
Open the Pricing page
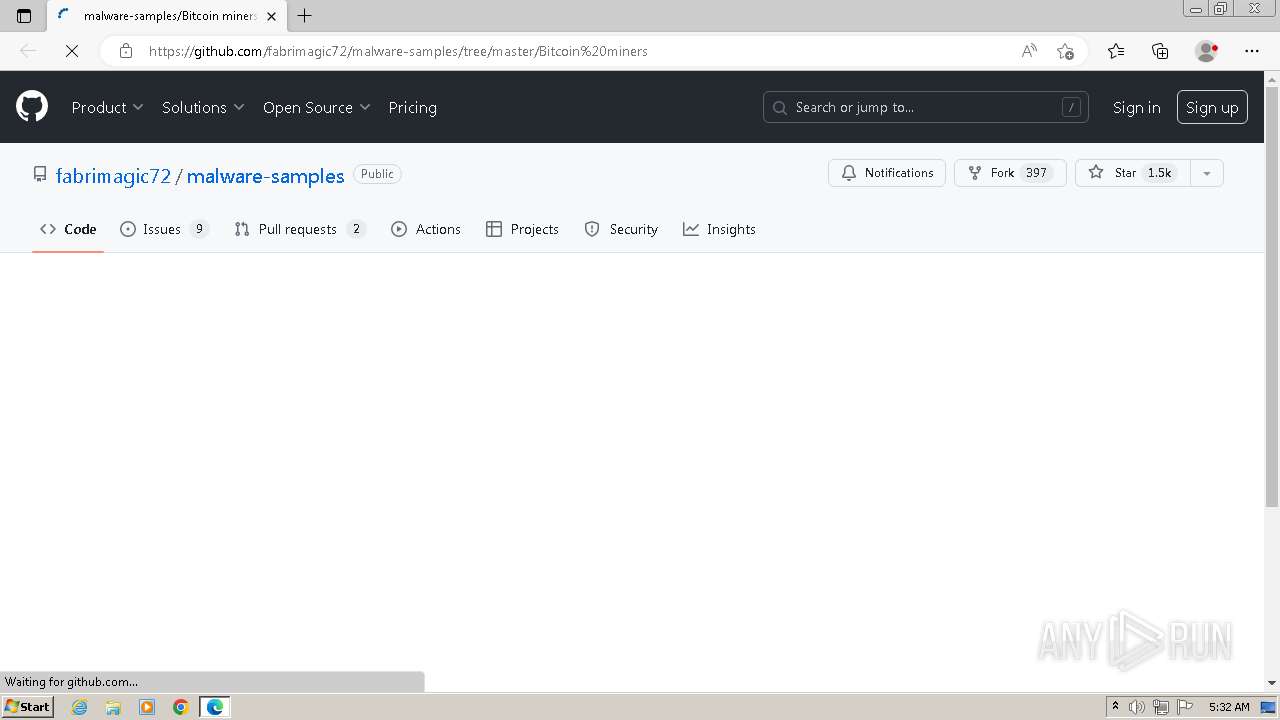pos(412,107)
